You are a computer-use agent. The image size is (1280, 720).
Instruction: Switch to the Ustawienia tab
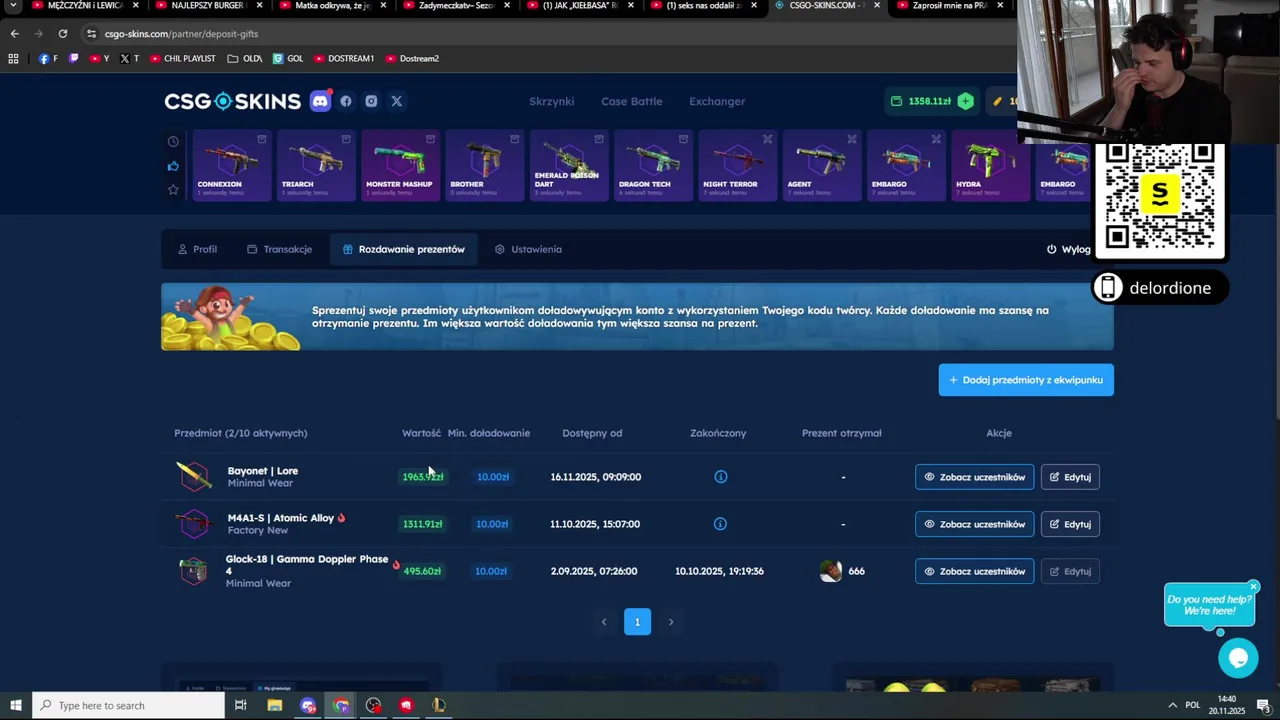pos(528,249)
